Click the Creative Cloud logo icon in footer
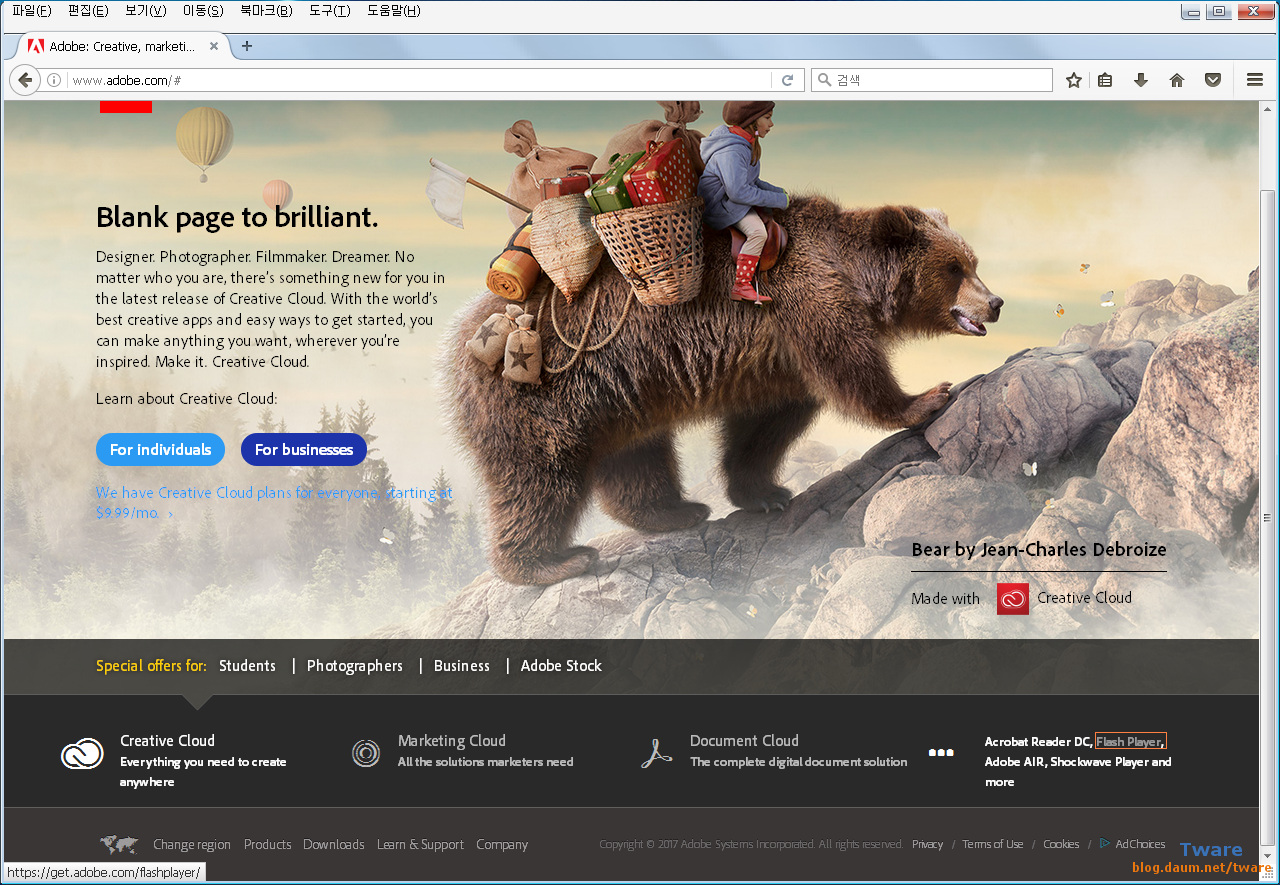Screen dimensions: 1280x885 (82, 754)
